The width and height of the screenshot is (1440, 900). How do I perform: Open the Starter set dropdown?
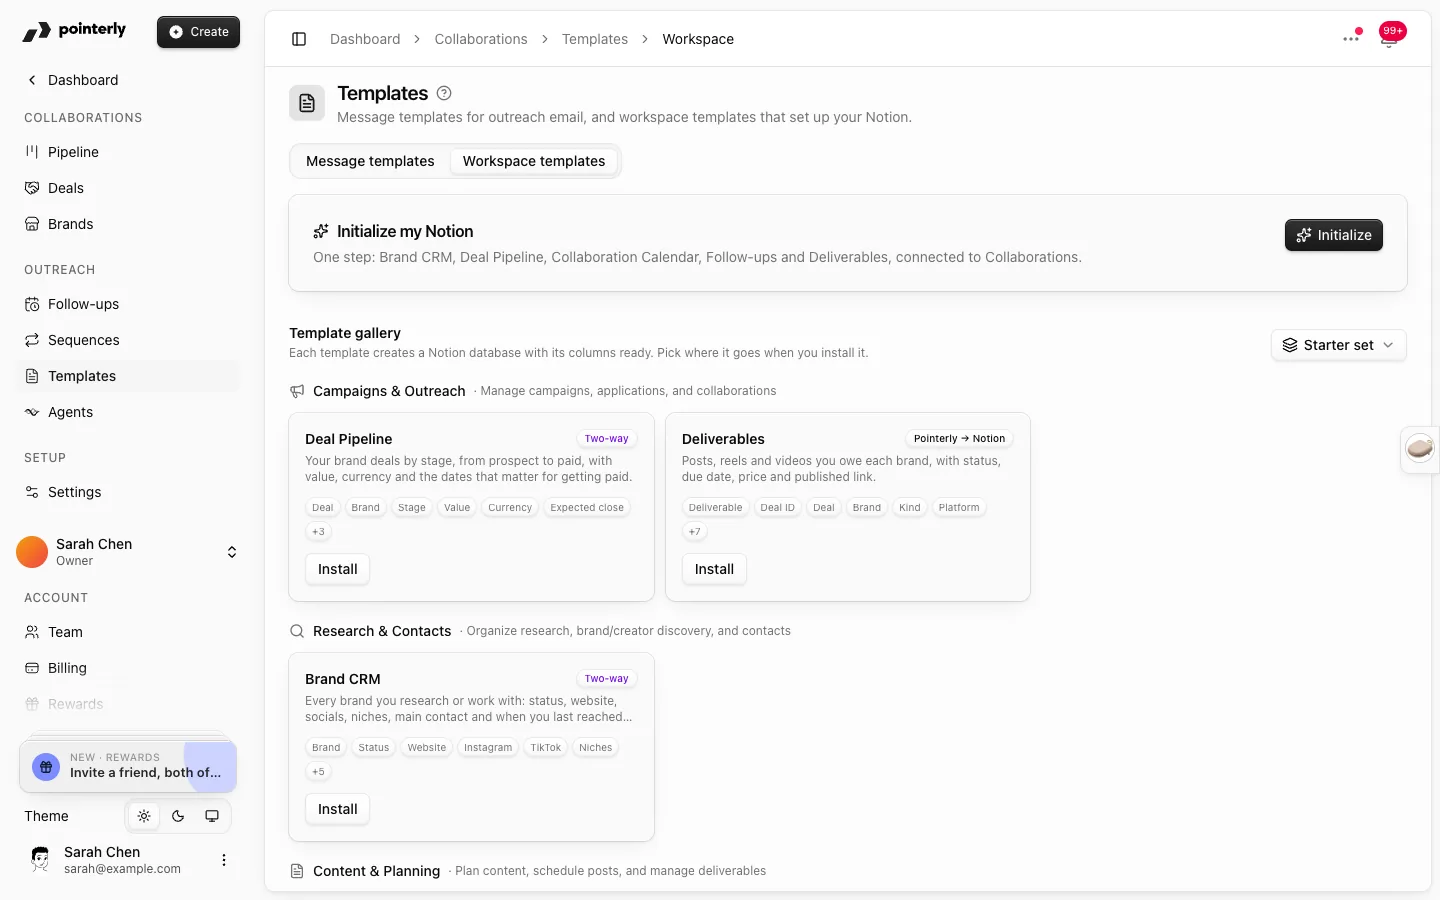click(1338, 345)
